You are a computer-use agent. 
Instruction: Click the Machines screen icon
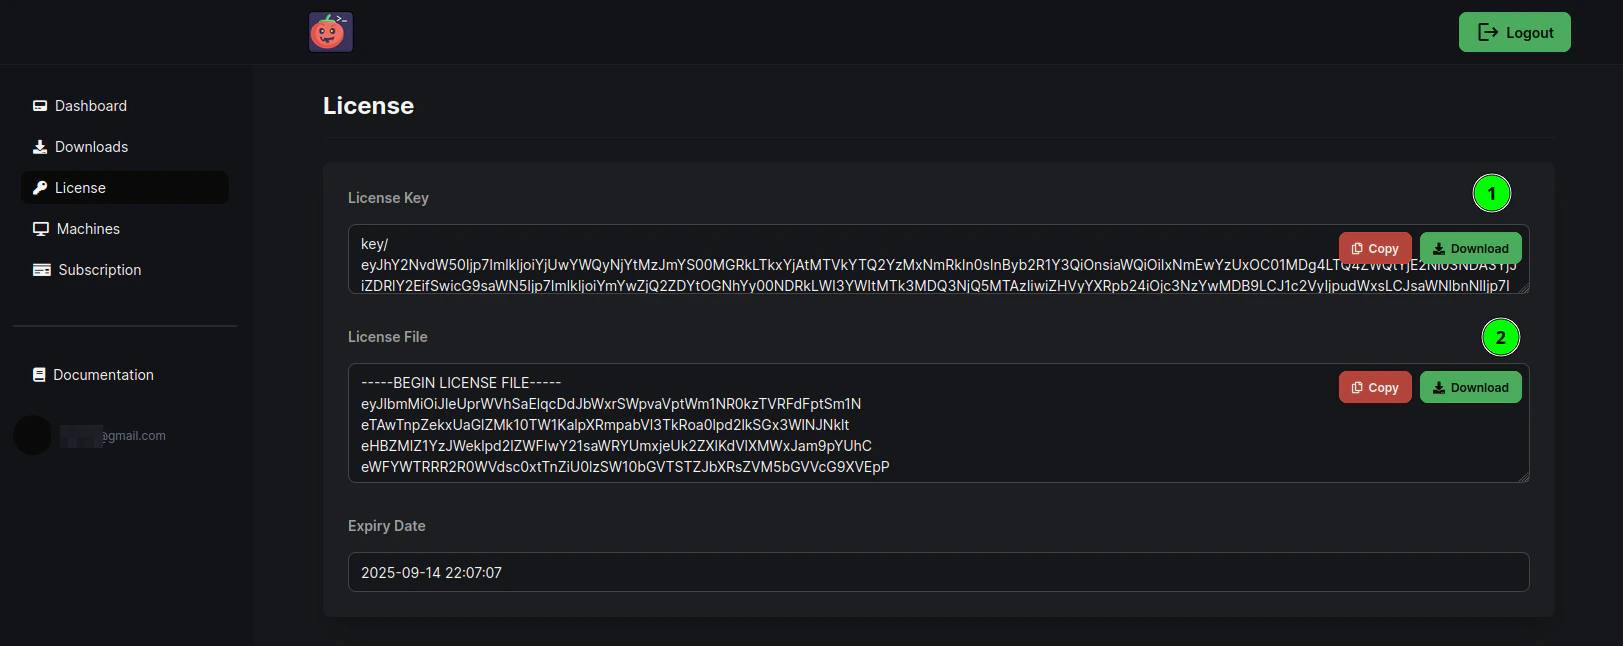point(40,228)
